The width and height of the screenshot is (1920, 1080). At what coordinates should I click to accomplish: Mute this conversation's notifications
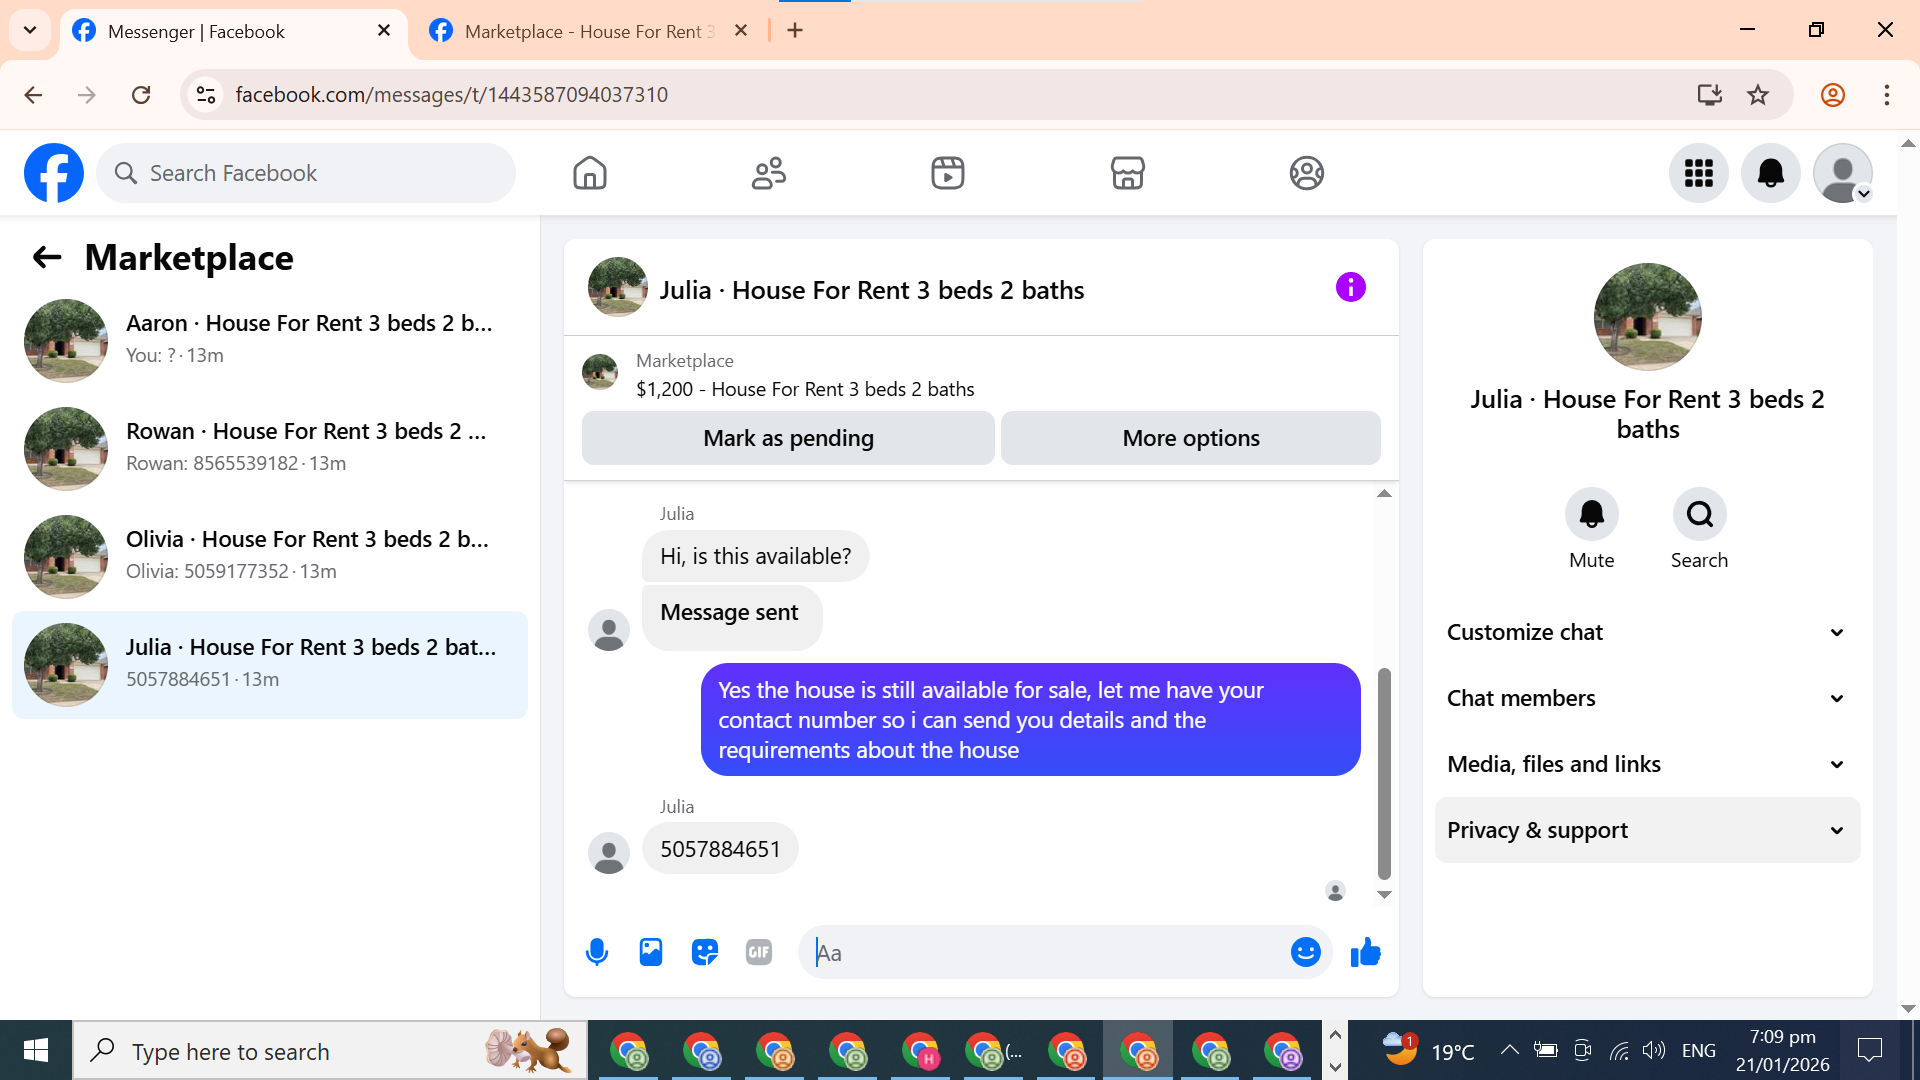[x=1591, y=514]
